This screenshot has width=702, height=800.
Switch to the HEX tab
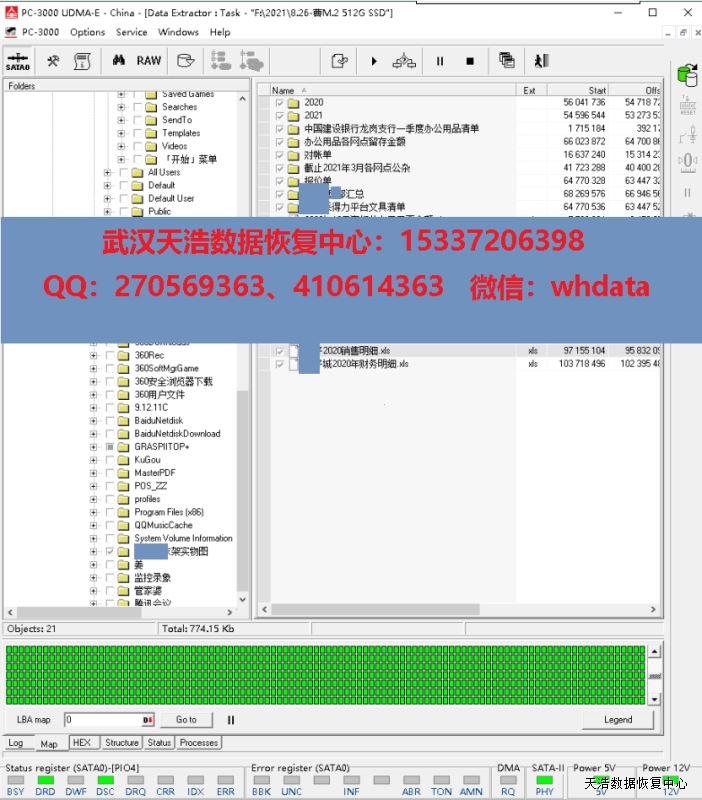click(x=82, y=743)
